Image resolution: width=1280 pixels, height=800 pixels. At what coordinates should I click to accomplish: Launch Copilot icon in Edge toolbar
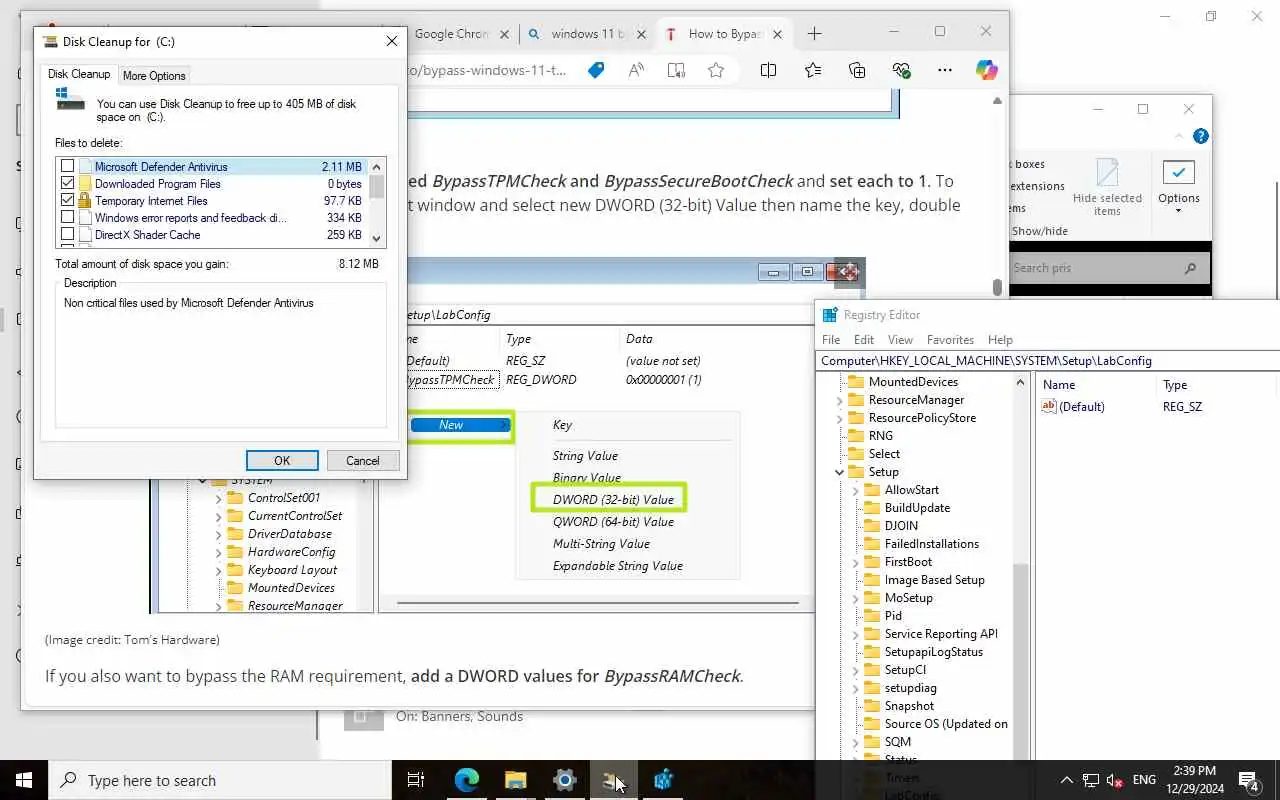(987, 70)
